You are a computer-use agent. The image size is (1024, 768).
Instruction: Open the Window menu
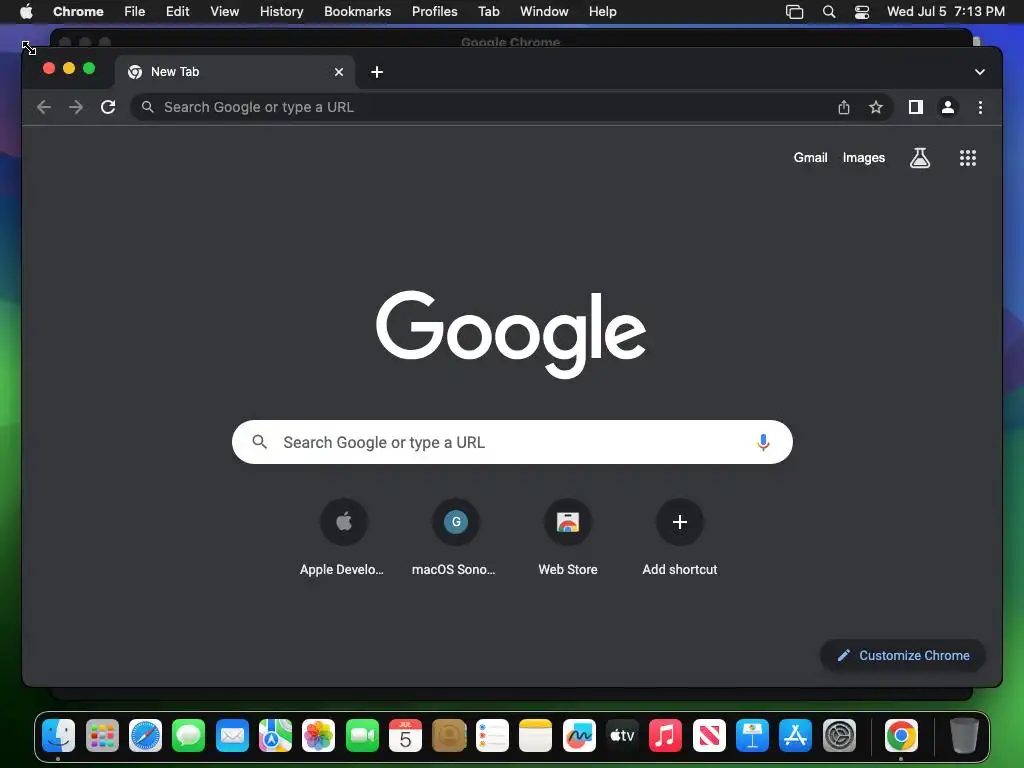[x=544, y=11]
